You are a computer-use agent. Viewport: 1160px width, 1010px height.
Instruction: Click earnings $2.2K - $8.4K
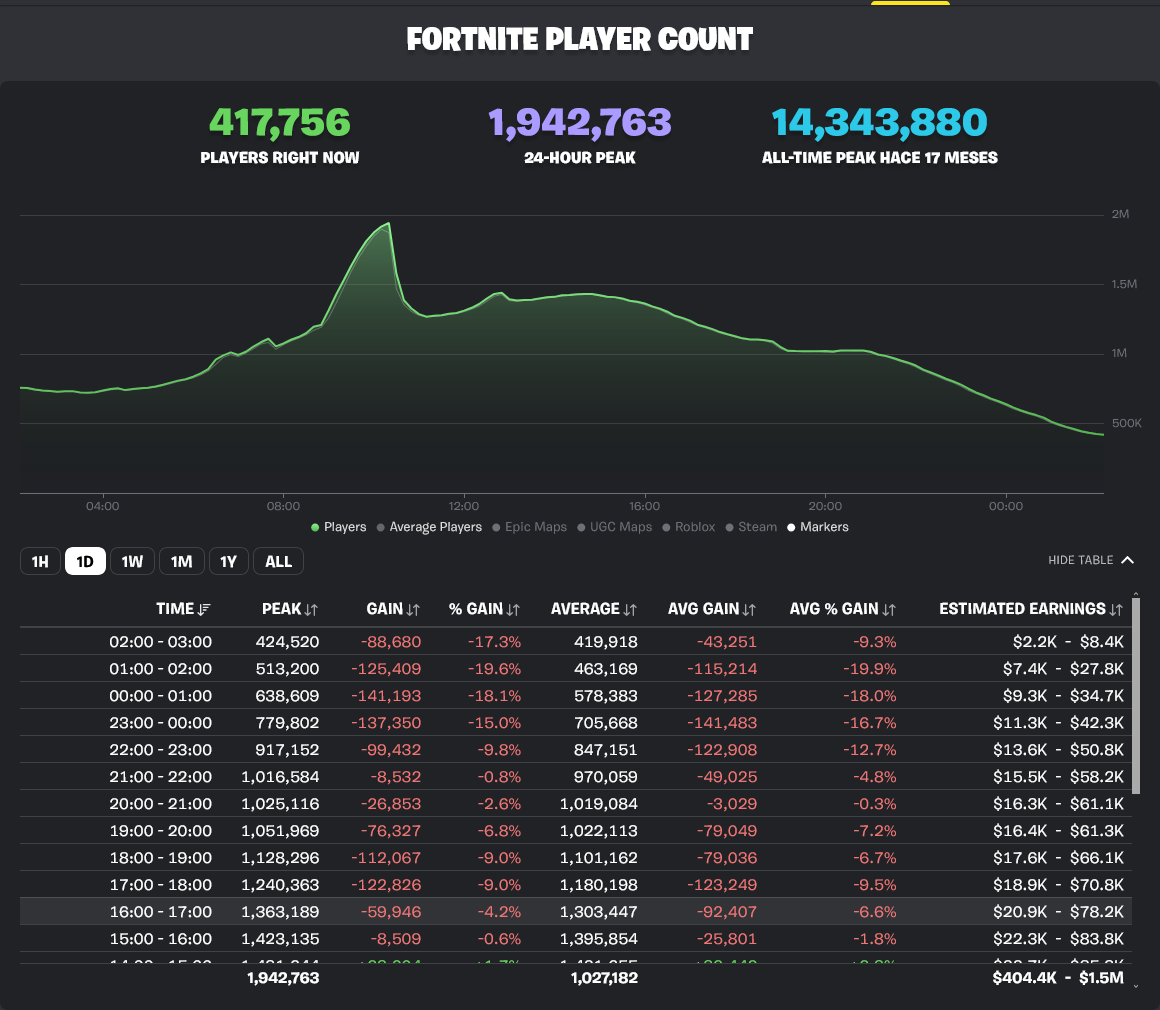point(1068,642)
